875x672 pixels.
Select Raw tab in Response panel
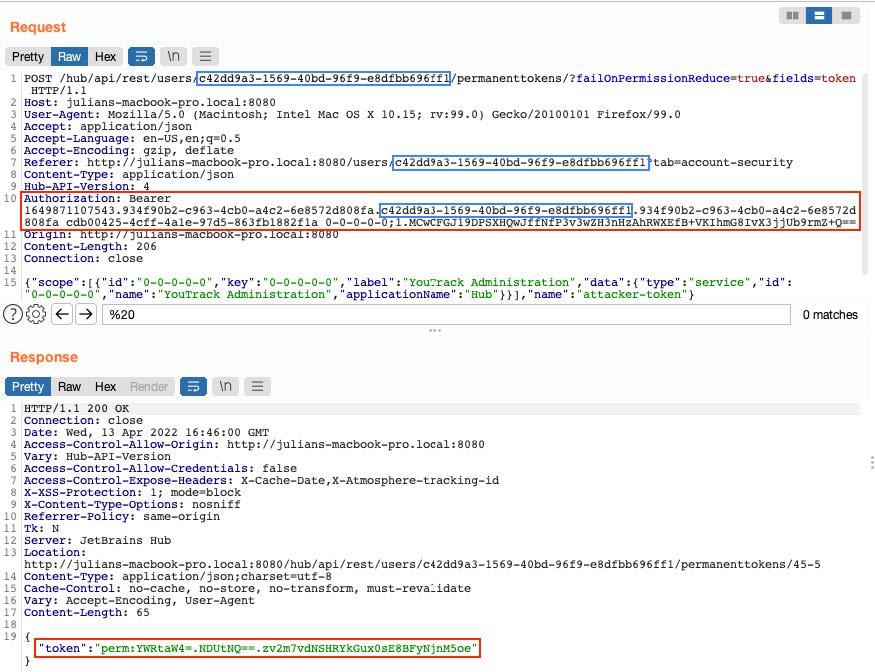69,386
